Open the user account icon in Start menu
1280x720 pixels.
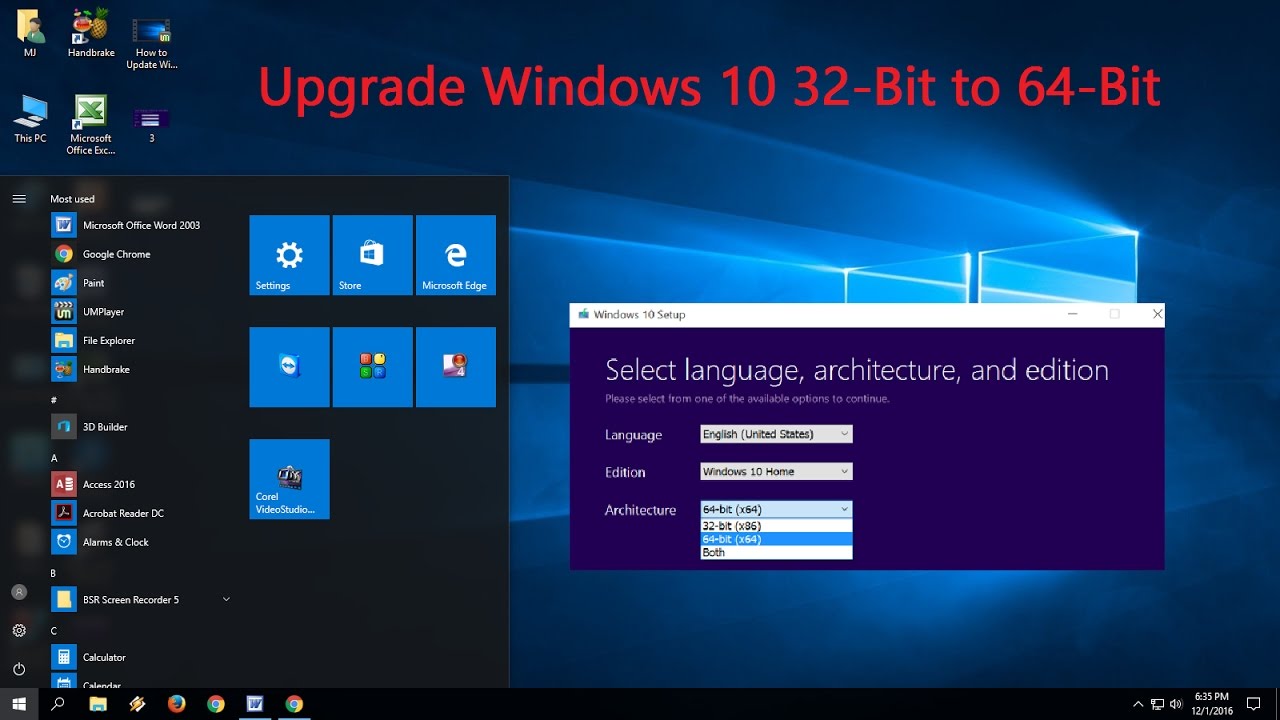19,592
